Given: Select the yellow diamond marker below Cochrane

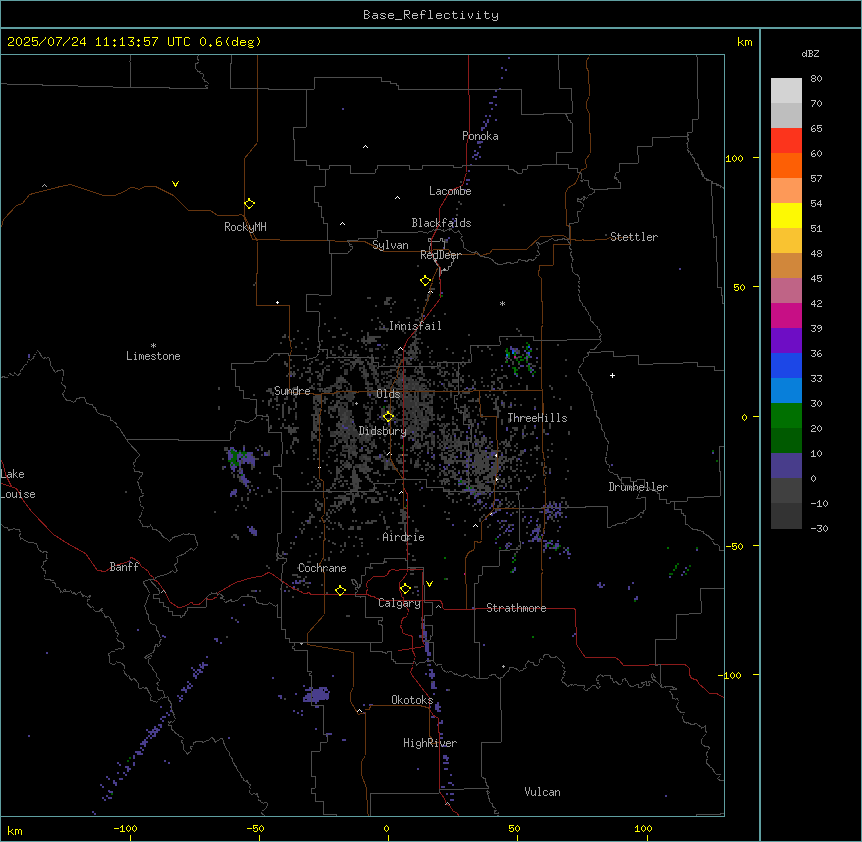Looking at the screenshot, I should click(x=340, y=590).
